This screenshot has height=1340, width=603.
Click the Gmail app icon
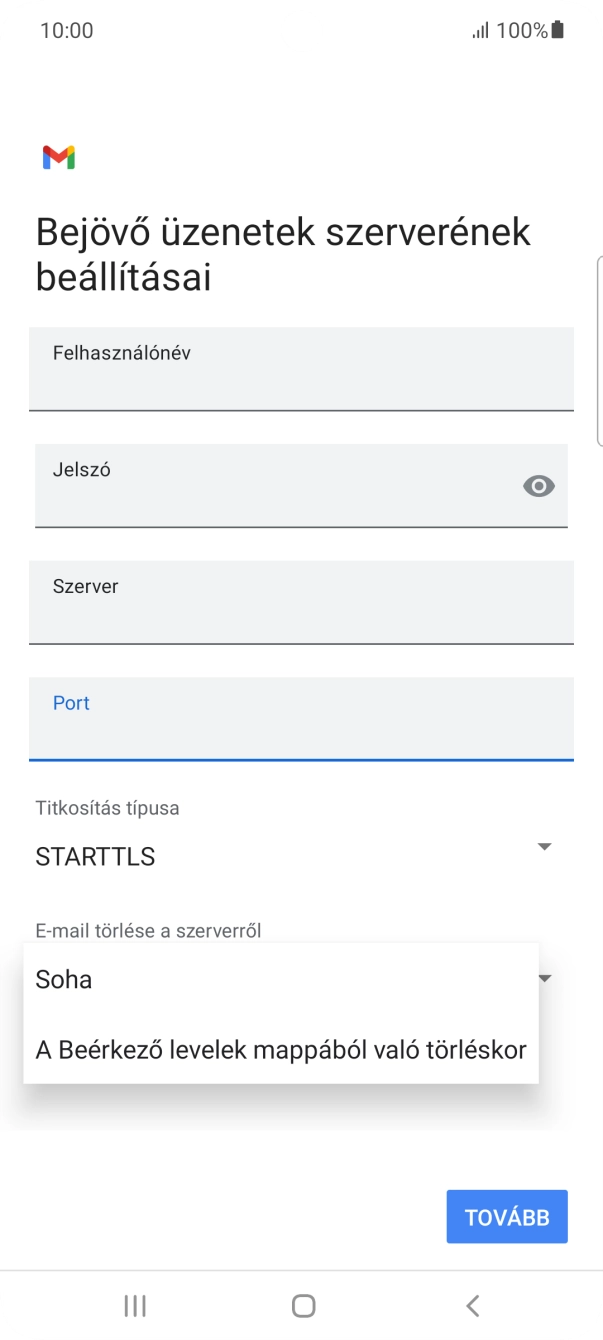pos(59,157)
